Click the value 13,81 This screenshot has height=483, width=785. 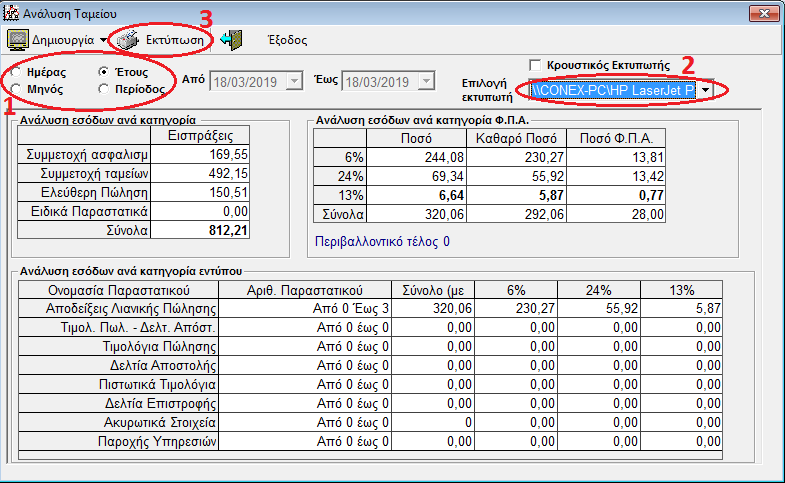pyautogui.click(x=648, y=157)
